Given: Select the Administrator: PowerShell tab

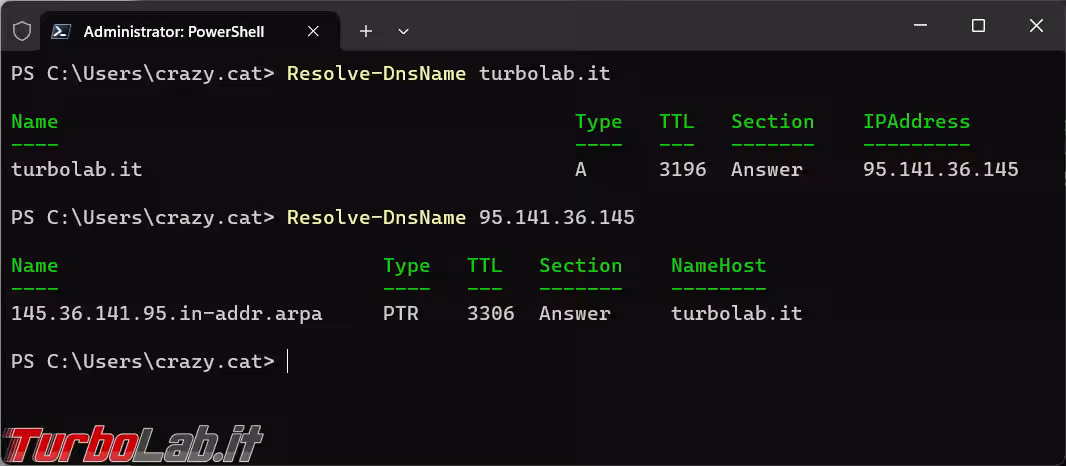Looking at the screenshot, I should pyautogui.click(x=174, y=31).
